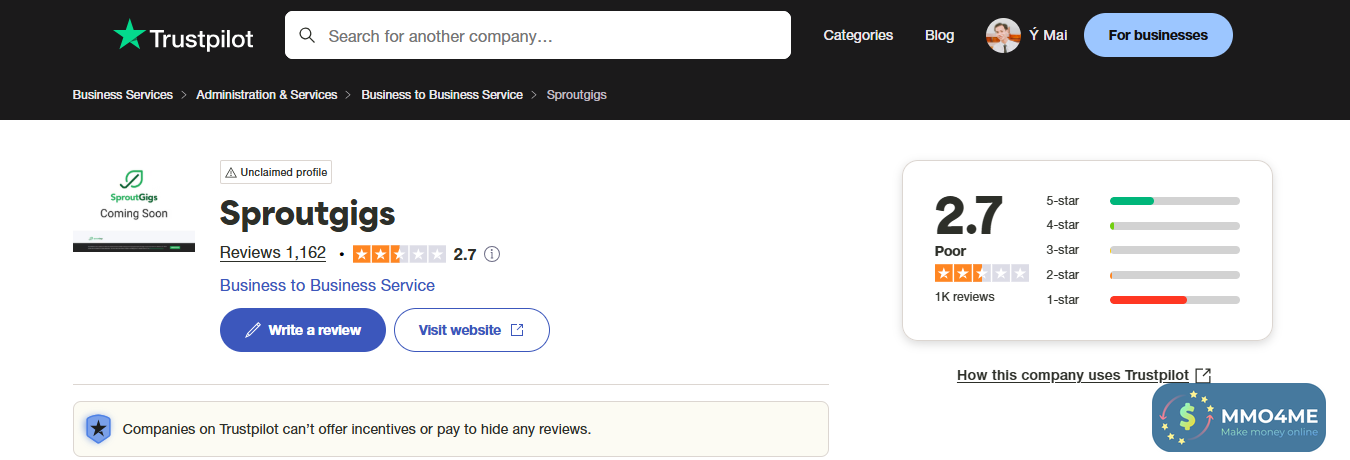This screenshot has height=460, width=1350.
Task: Click the SproutGigs company logo thumbnail
Action: [x=134, y=207]
